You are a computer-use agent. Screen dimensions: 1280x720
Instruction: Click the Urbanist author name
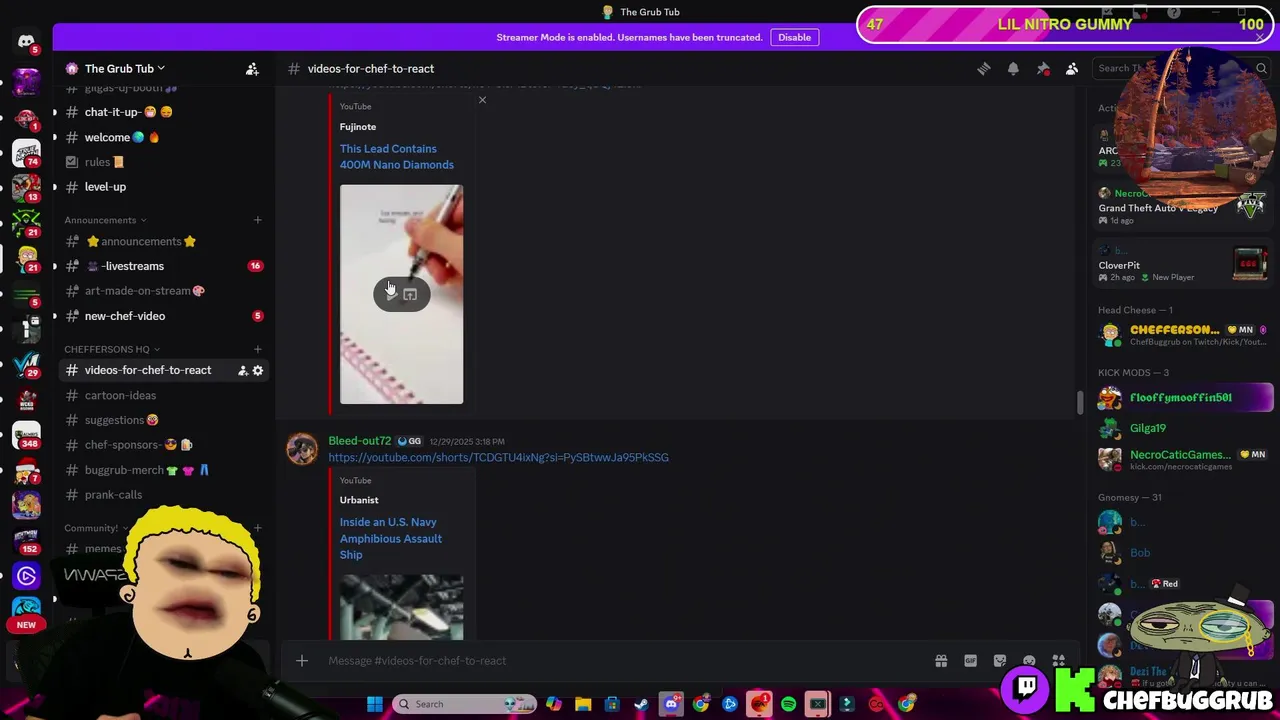click(359, 500)
